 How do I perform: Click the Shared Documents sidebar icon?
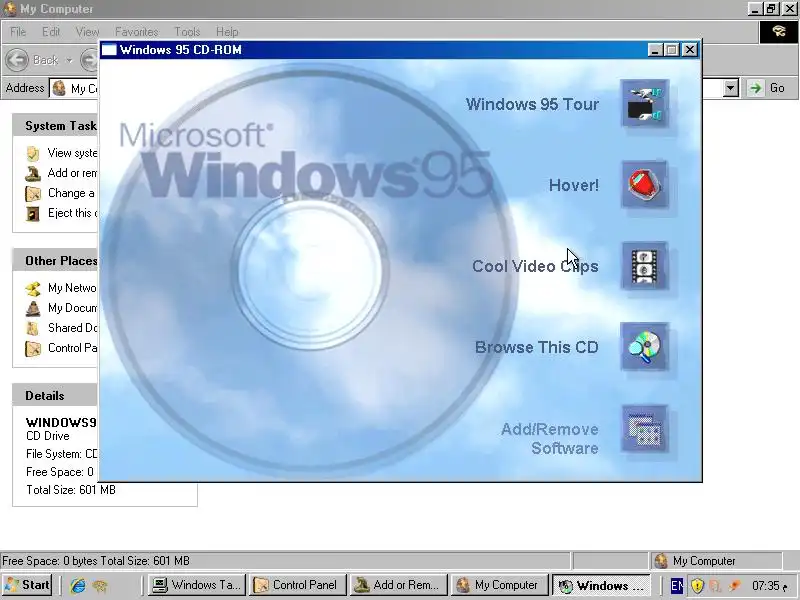33,328
